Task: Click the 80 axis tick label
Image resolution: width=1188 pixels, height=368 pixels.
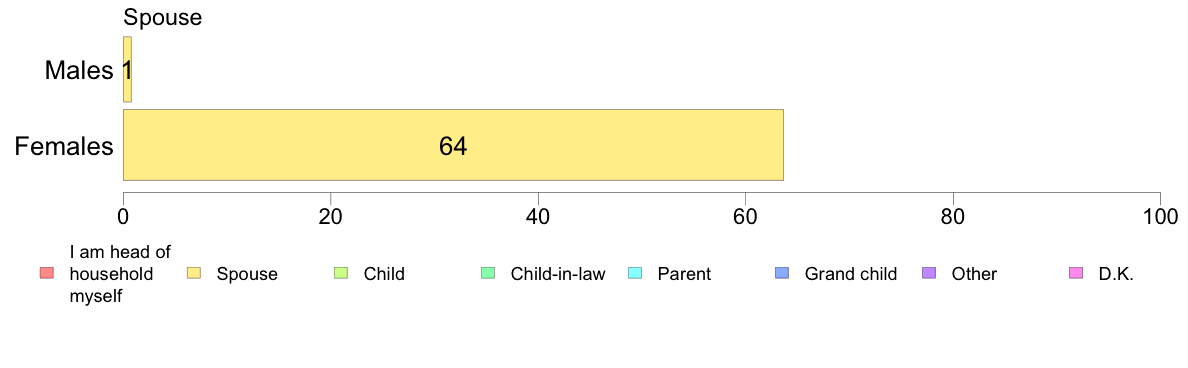Action: tap(953, 215)
